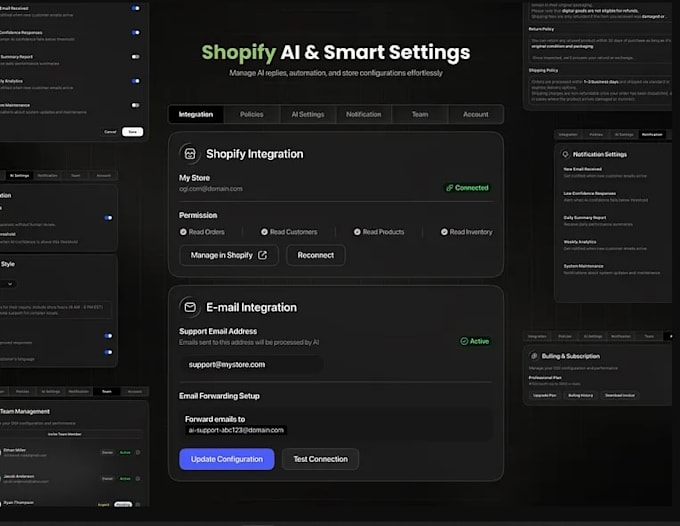The height and width of the screenshot is (526, 680).
Task: Toggle the Analytics notification switch
Action: [136, 81]
